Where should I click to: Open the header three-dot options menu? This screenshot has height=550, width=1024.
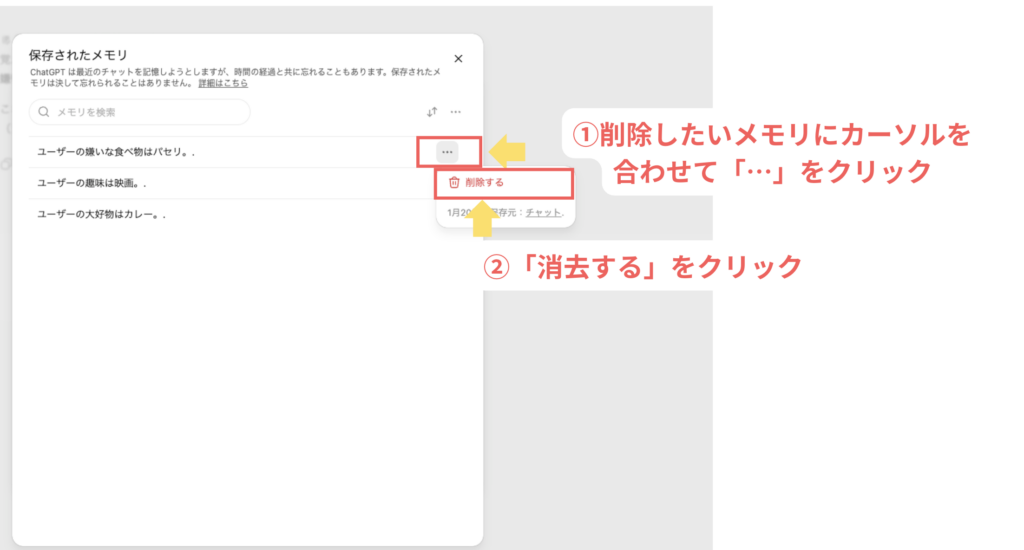(x=455, y=112)
